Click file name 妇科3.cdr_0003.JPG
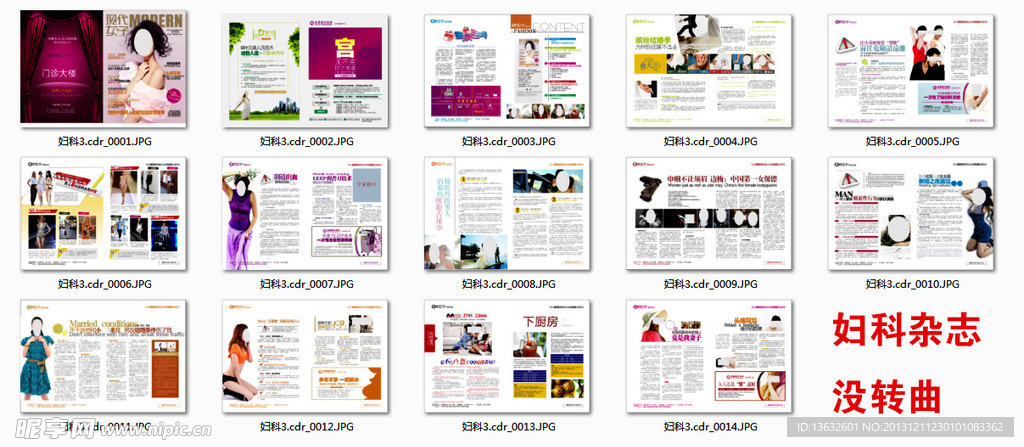Viewport: 1024px width, 447px height. click(x=509, y=141)
